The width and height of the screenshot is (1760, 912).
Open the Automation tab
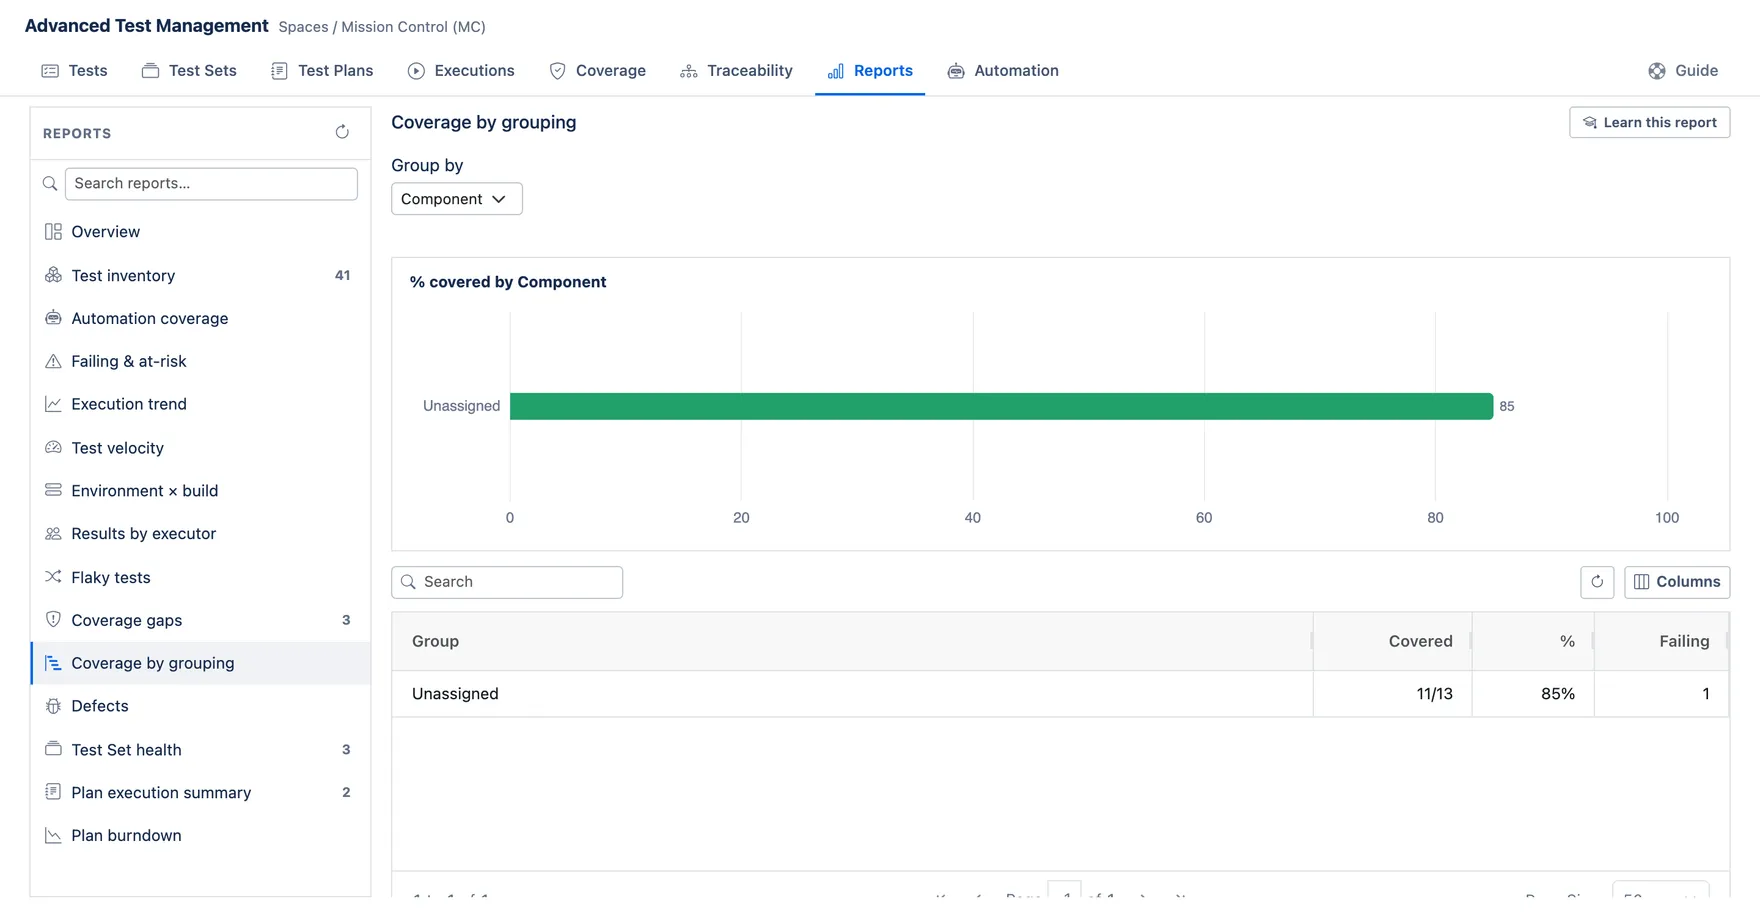1003,71
